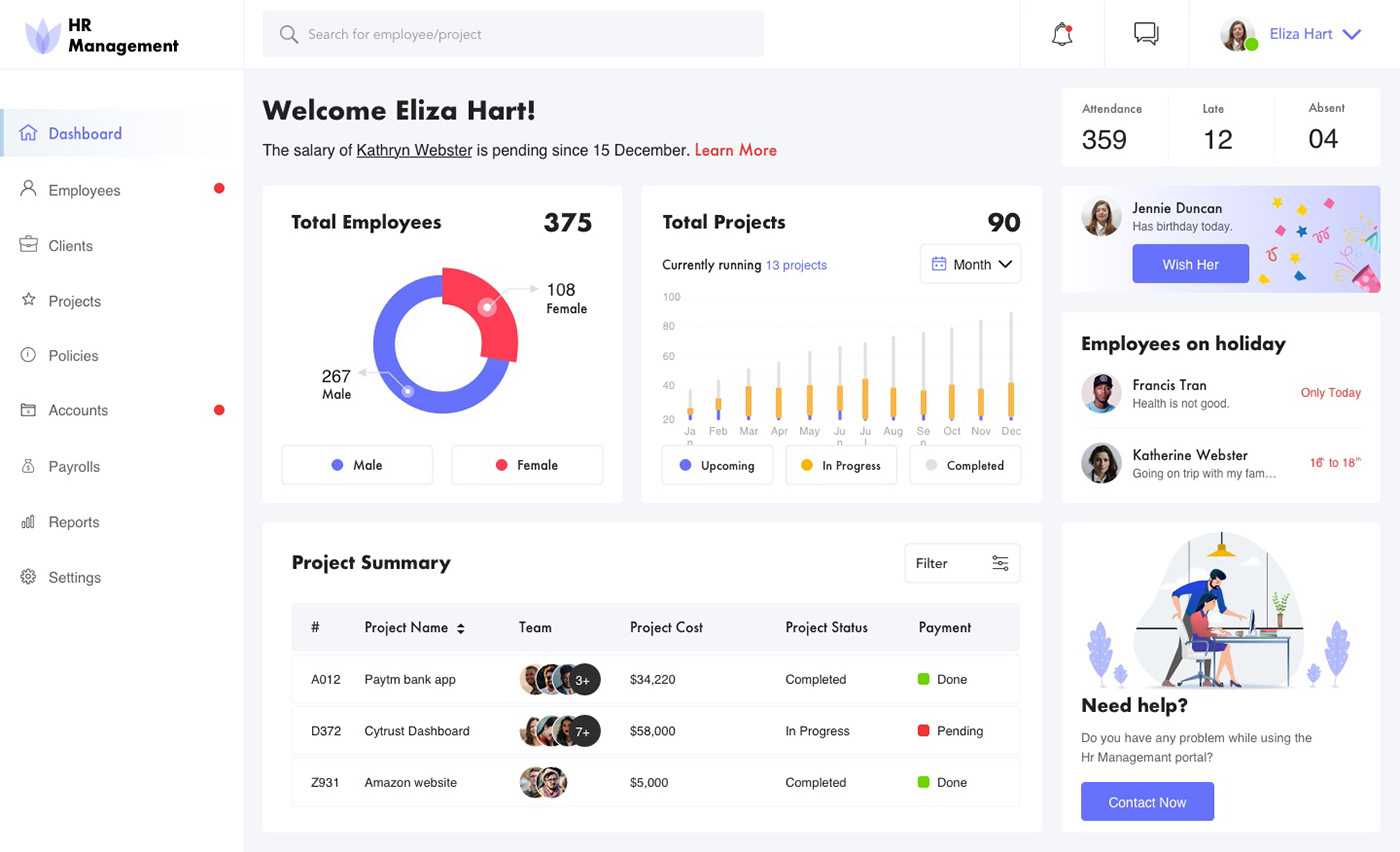This screenshot has width=1400, height=852.
Task: Click the notification bell icon
Action: coord(1062,34)
